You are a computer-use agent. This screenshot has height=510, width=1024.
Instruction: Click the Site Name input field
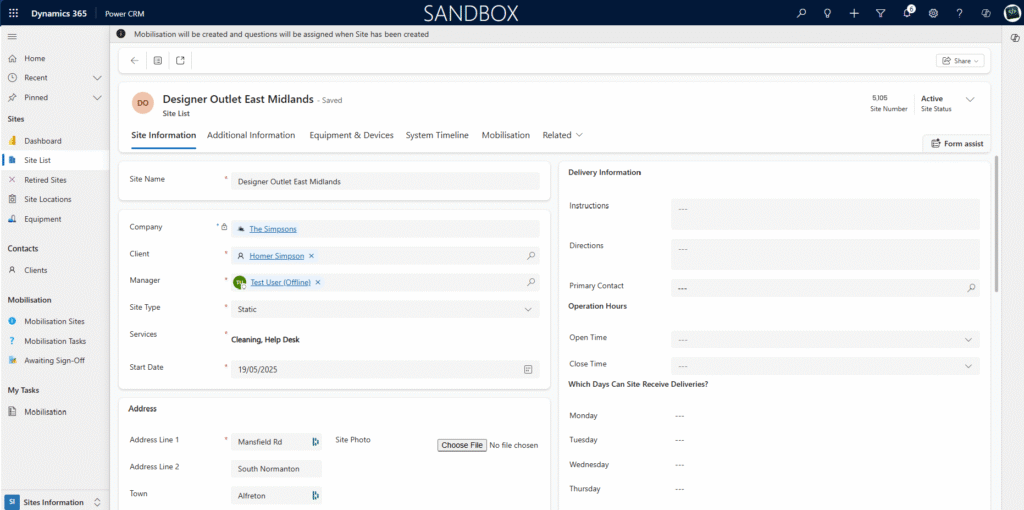(x=385, y=182)
